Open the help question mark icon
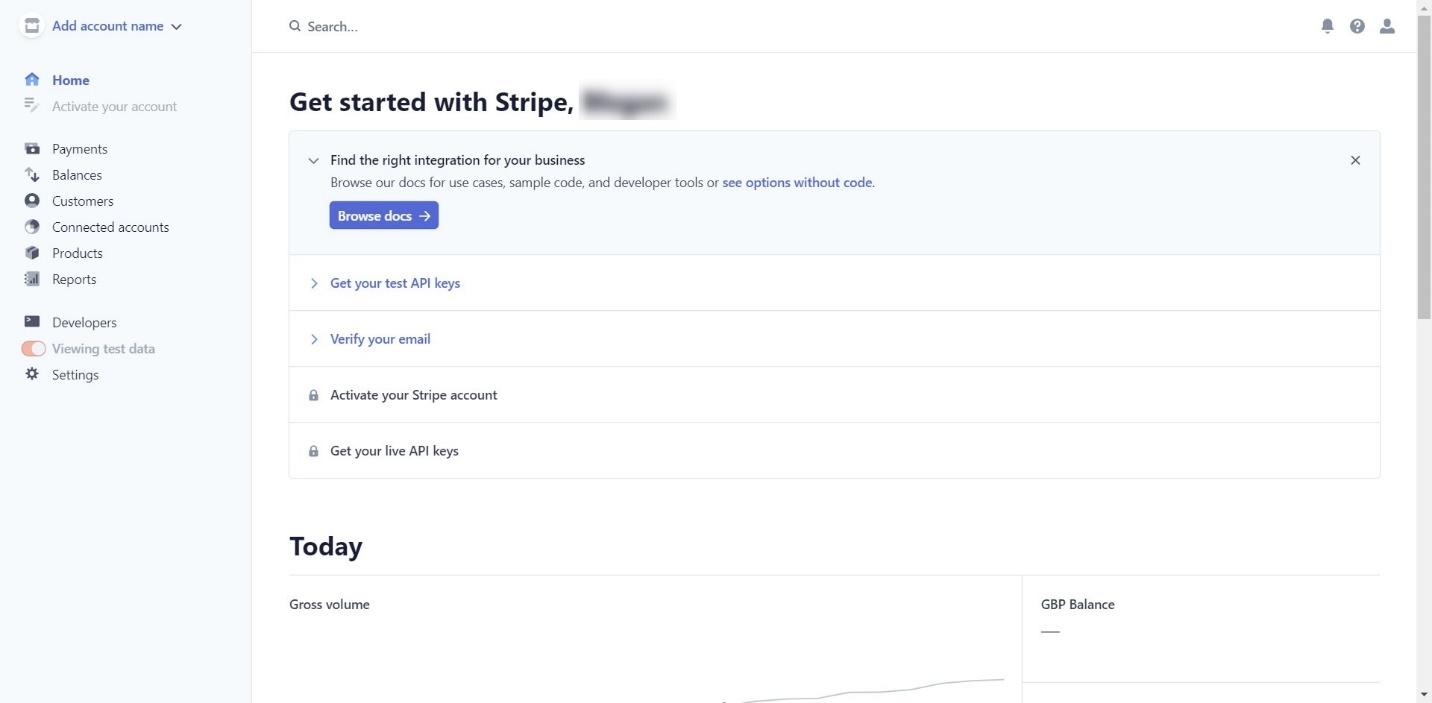Viewport: 1432px width, 703px height. click(x=1357, y=26)
